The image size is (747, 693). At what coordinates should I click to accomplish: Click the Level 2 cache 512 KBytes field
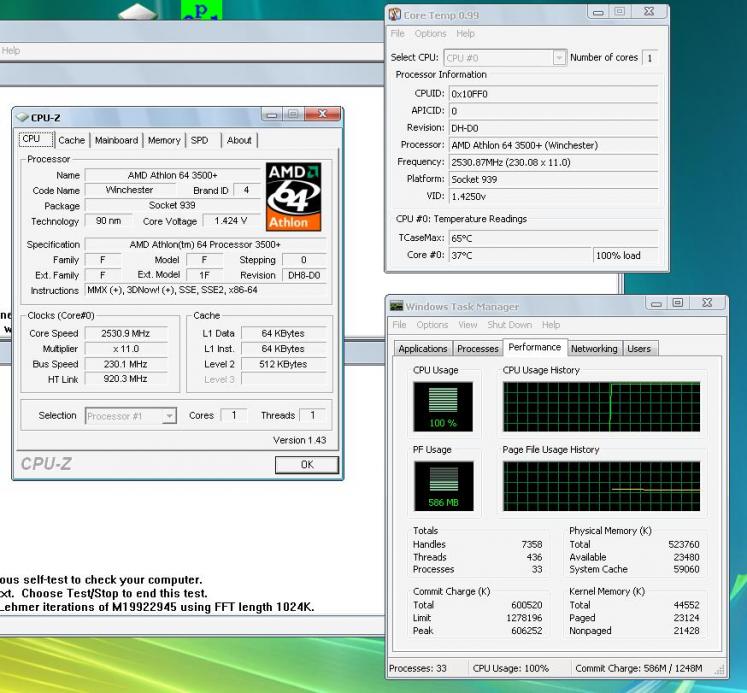click(284, 364)
